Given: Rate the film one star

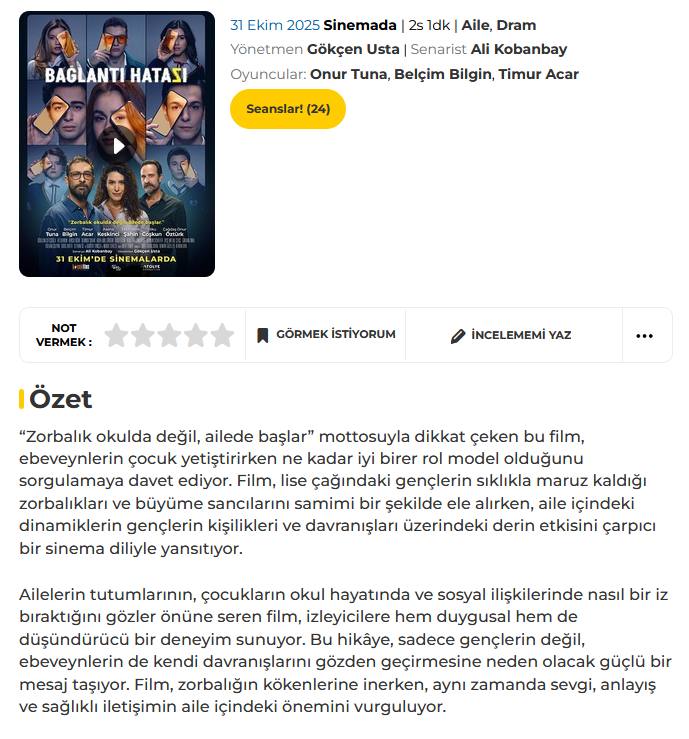Looking at the screenshot, I should [116, 336].
